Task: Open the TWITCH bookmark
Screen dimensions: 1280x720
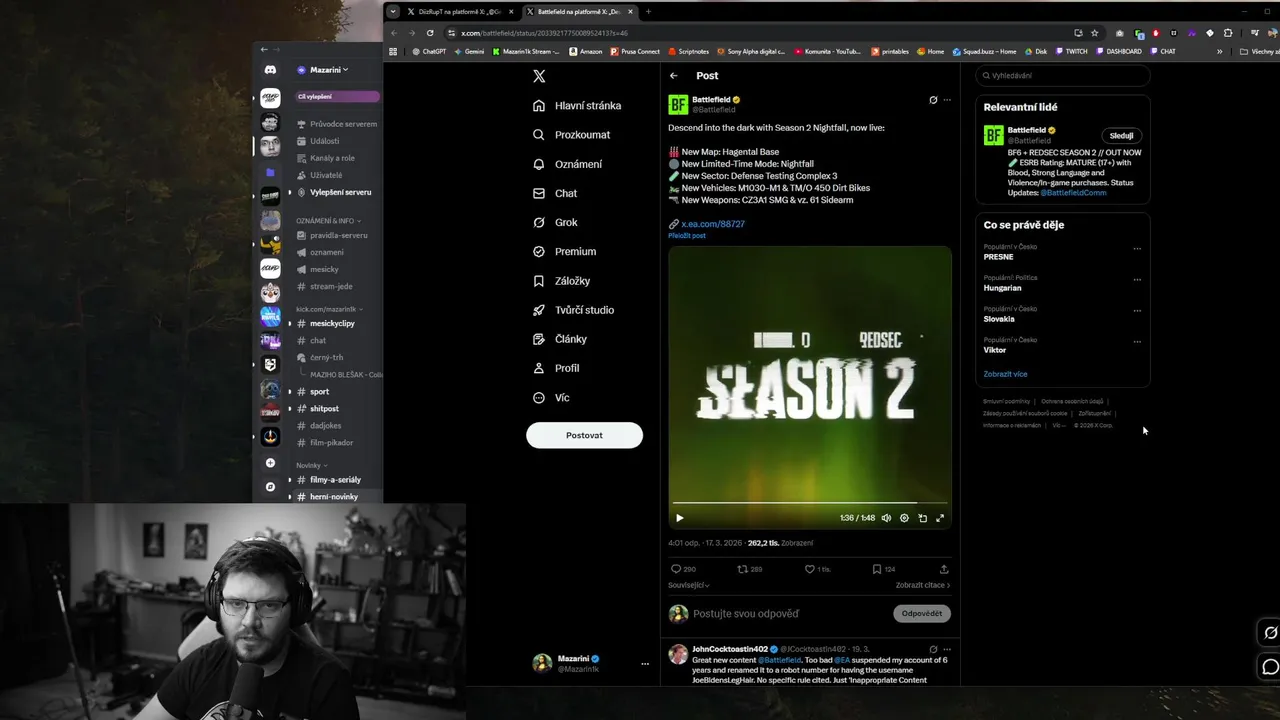Action: point(1071,51)
